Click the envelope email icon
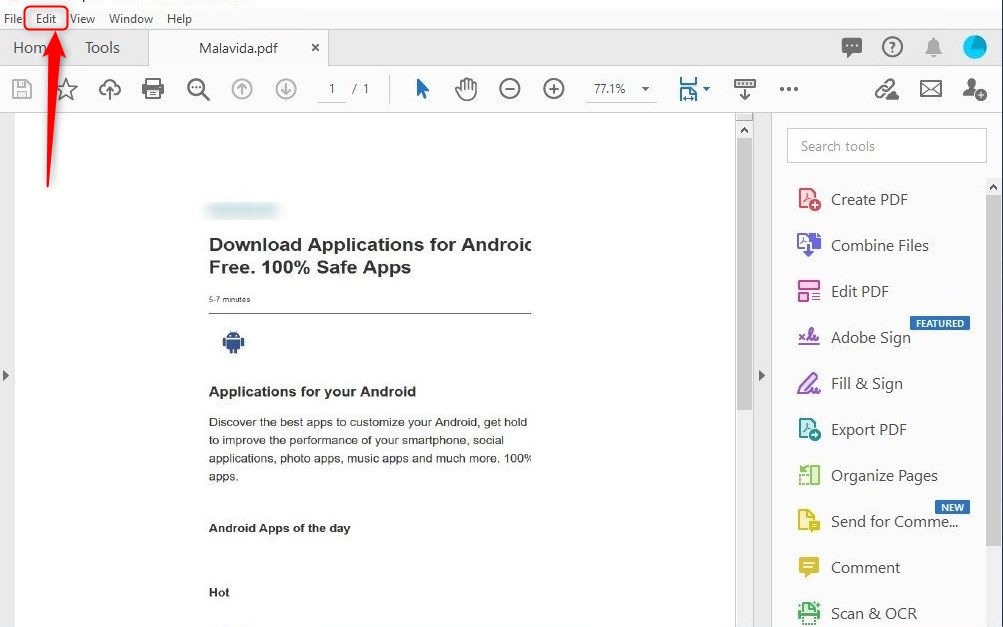Viewport: 1003px width, 627px height. coord(931,89)
